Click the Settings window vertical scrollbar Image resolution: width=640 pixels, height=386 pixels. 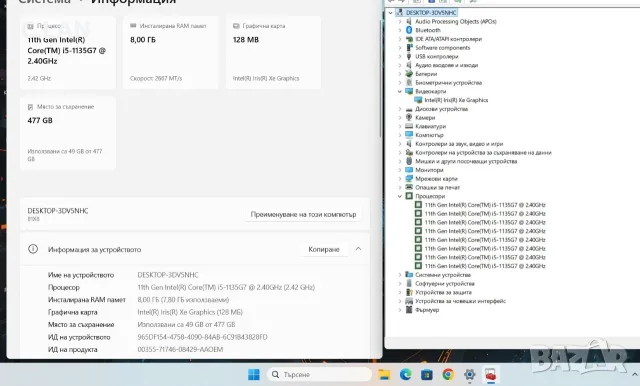[x=381, y=78]
